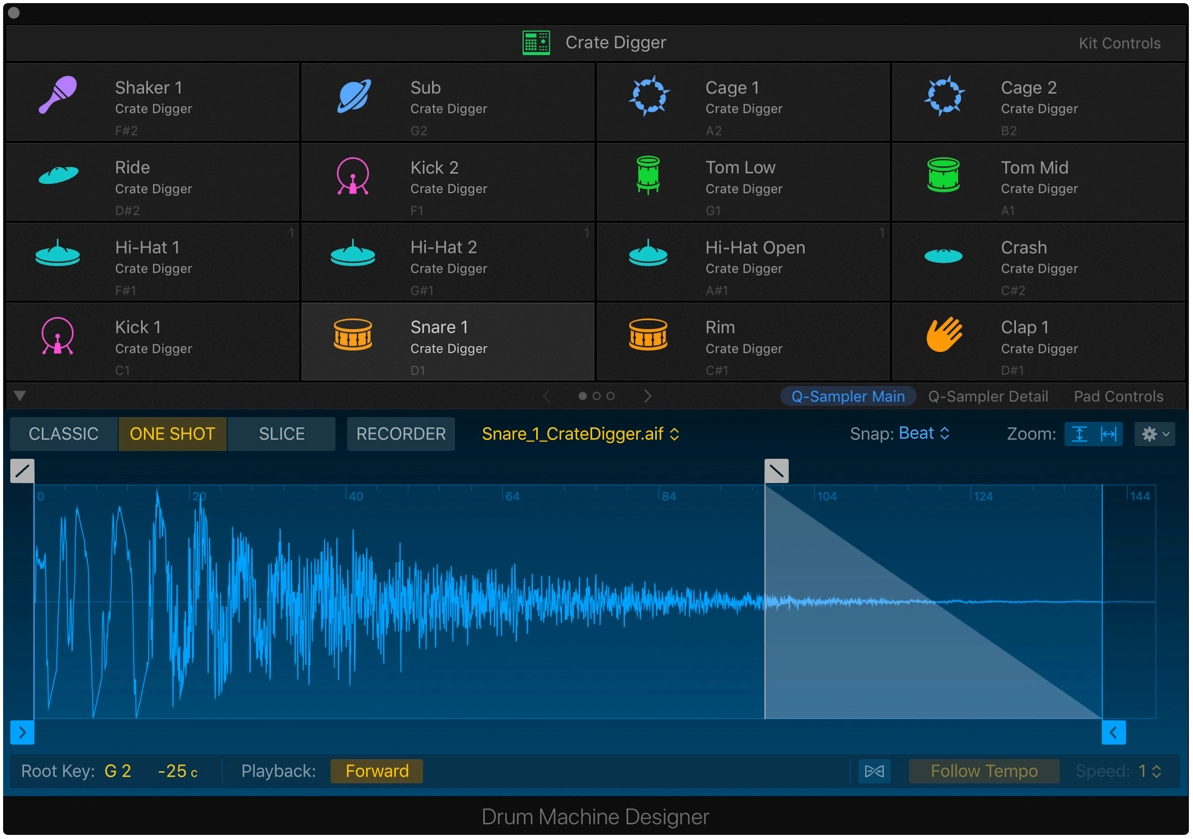Switch to Pad Controls tab
The width and height of the screenshot is (1193, 839).
[1118, 396]
